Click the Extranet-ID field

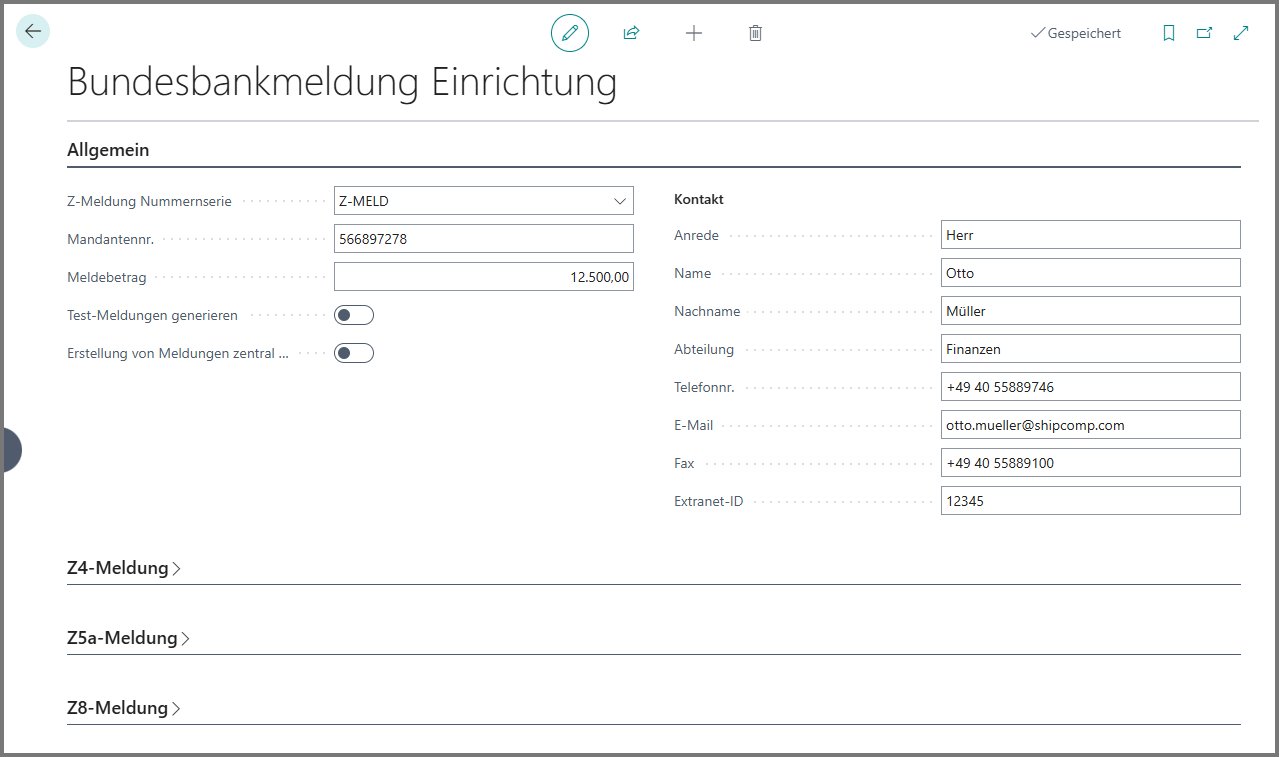point(1090,501)
